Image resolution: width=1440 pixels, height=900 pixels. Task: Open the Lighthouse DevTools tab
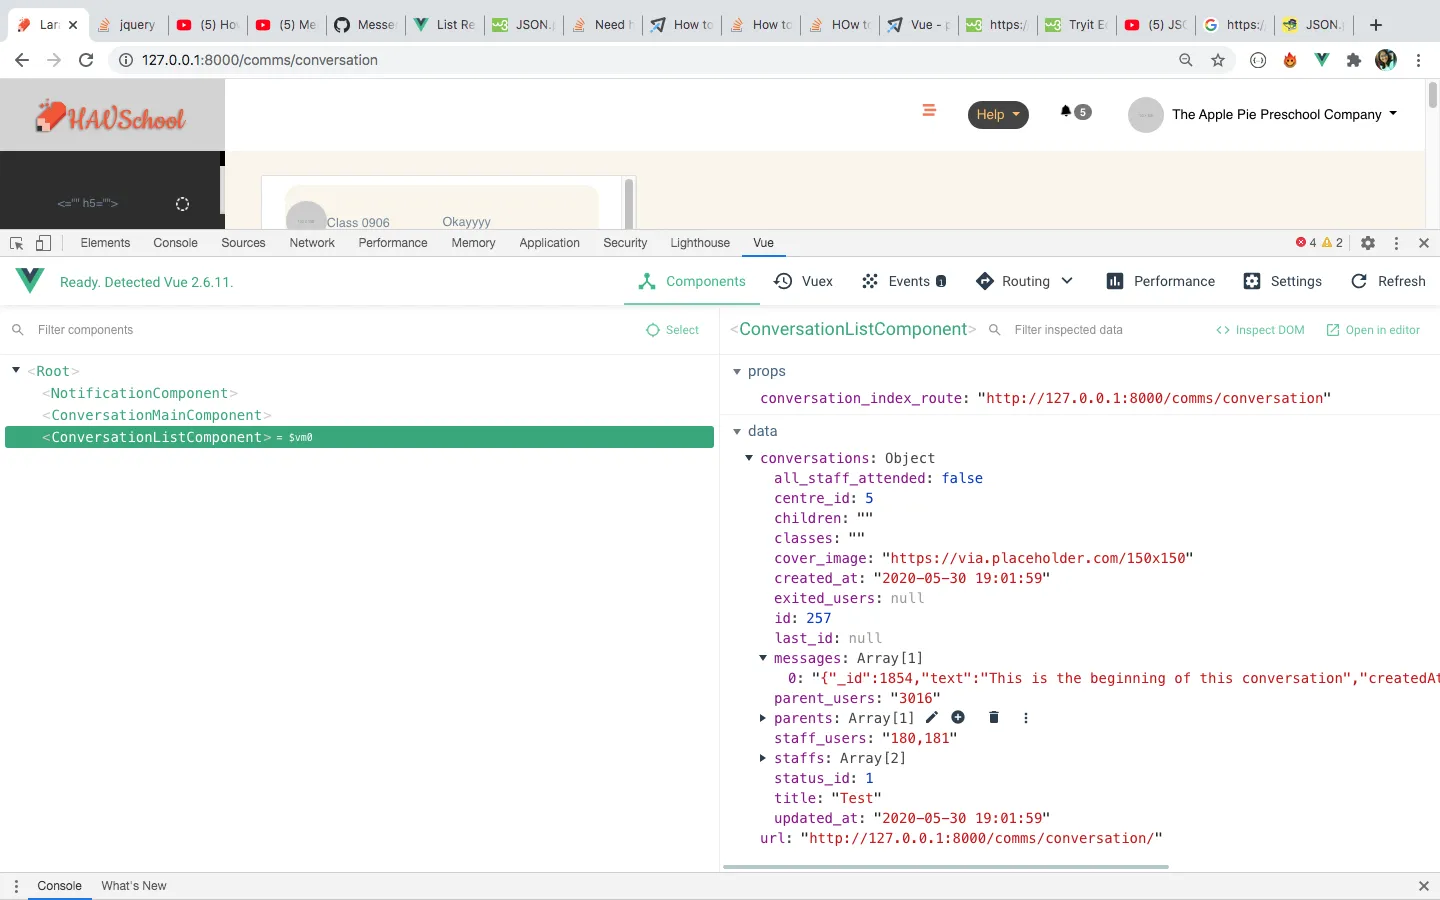click(x=700, y=243)
